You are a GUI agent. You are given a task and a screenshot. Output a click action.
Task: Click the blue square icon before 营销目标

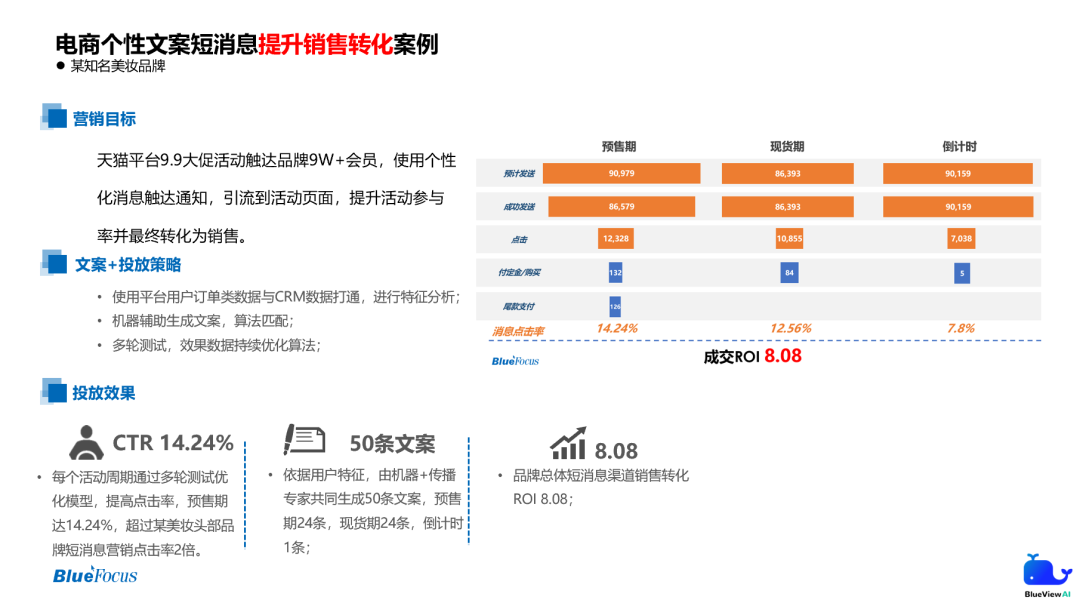coord(55,117)
